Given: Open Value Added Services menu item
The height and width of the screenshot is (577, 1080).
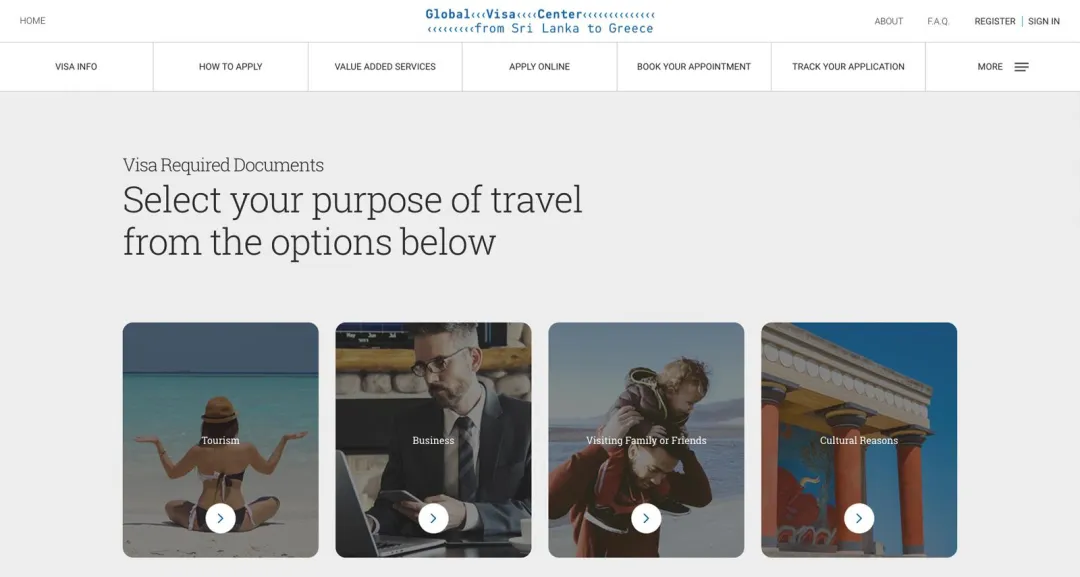Looking at the screenshot, I should [x=385, y=67].
